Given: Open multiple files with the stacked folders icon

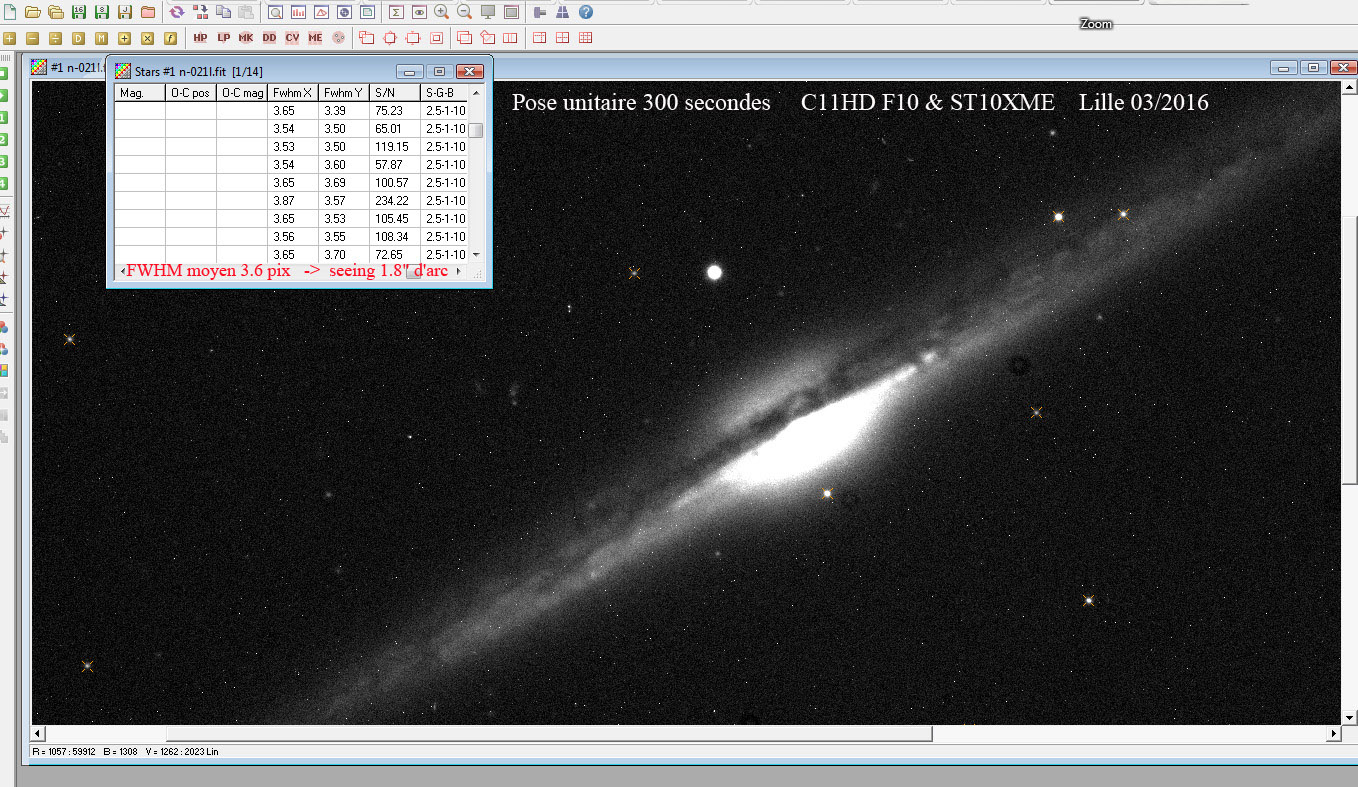Looking at the screenshot, I should click(x=56, y=12).
